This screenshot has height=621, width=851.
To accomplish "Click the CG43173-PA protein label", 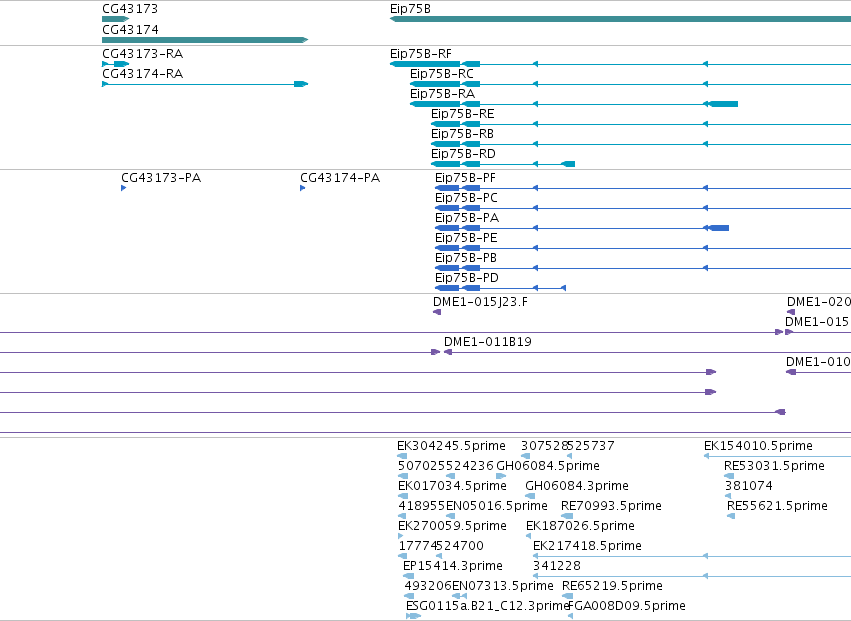I will click(x=161, y=178).
